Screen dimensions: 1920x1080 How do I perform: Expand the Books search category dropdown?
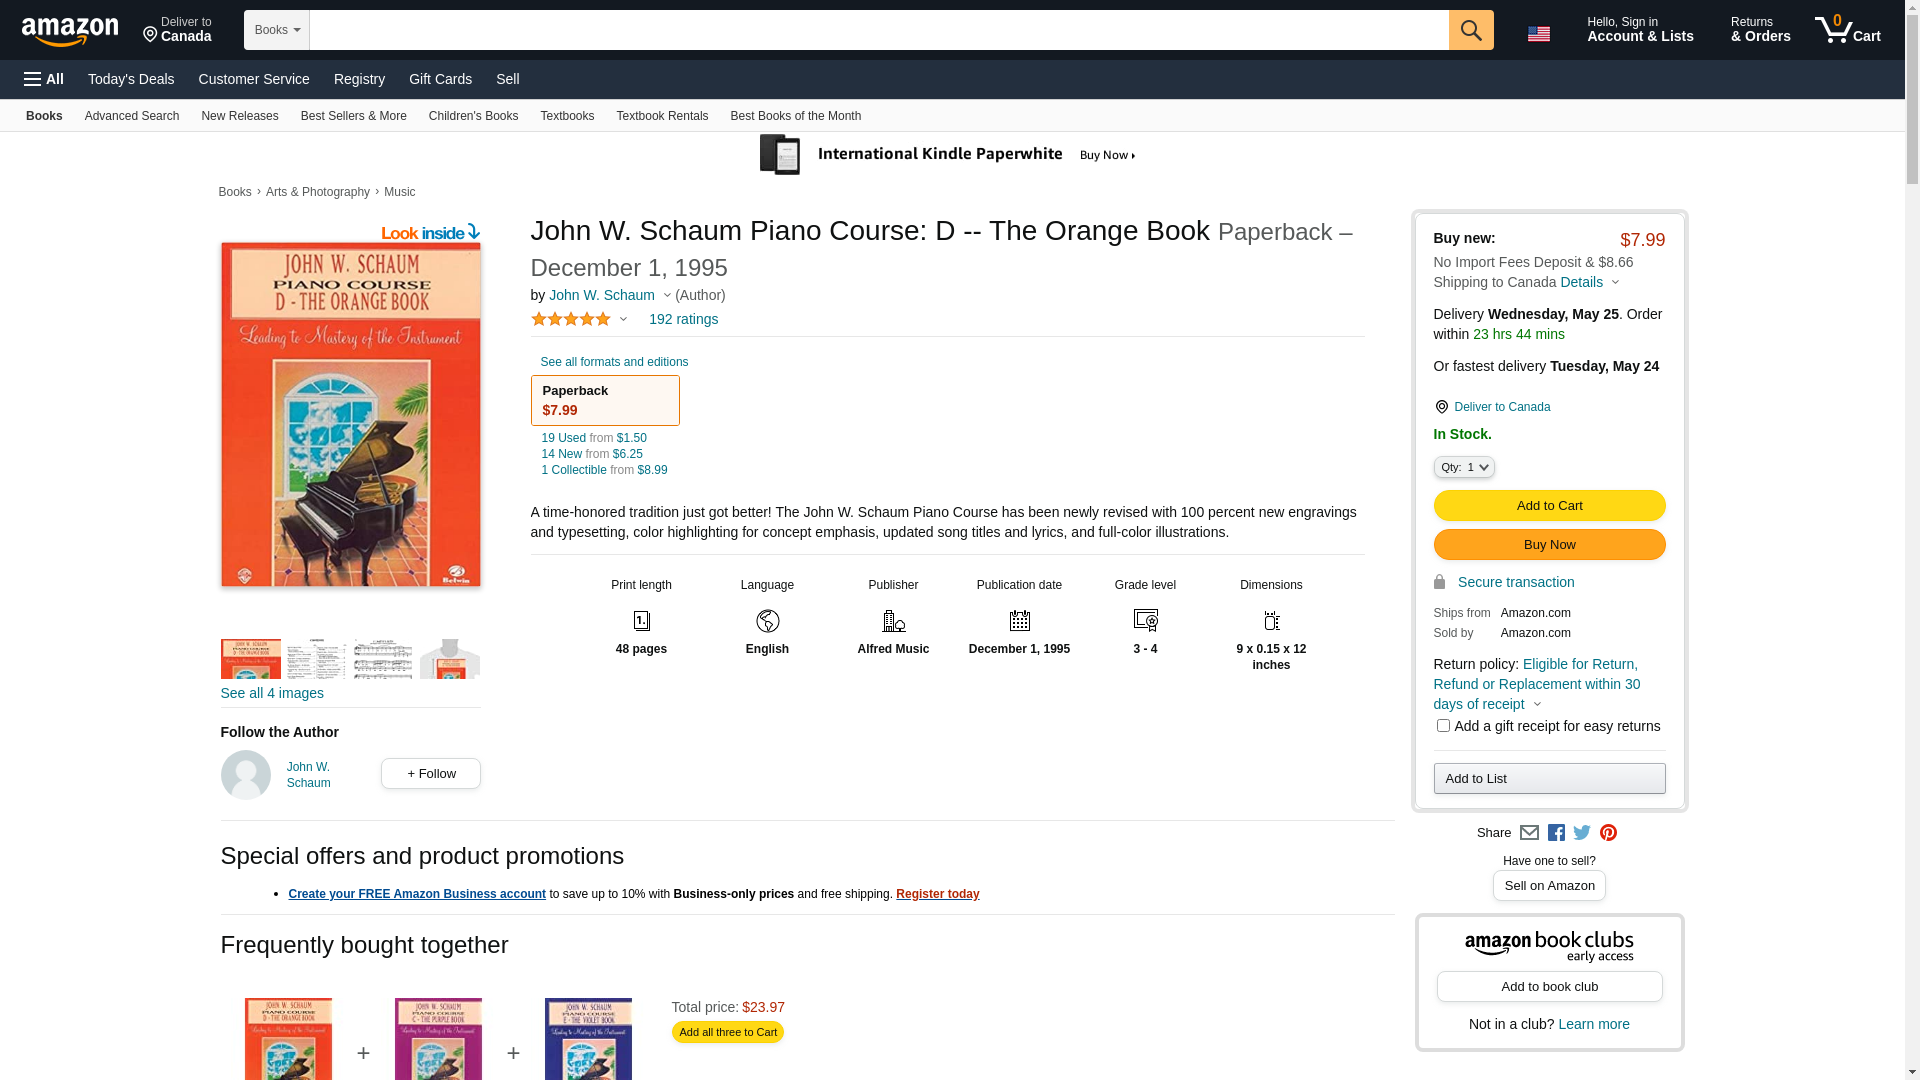277,30
